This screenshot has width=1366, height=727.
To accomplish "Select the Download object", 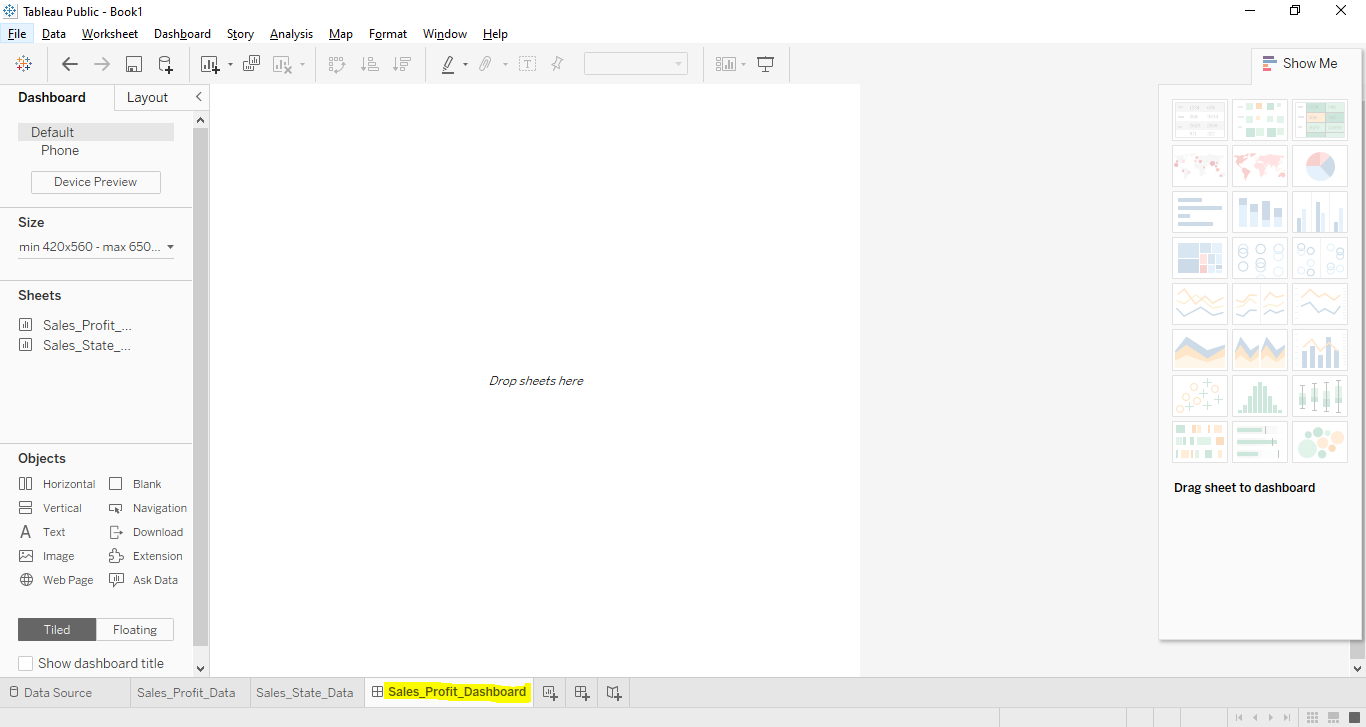I will pos(146,532).
